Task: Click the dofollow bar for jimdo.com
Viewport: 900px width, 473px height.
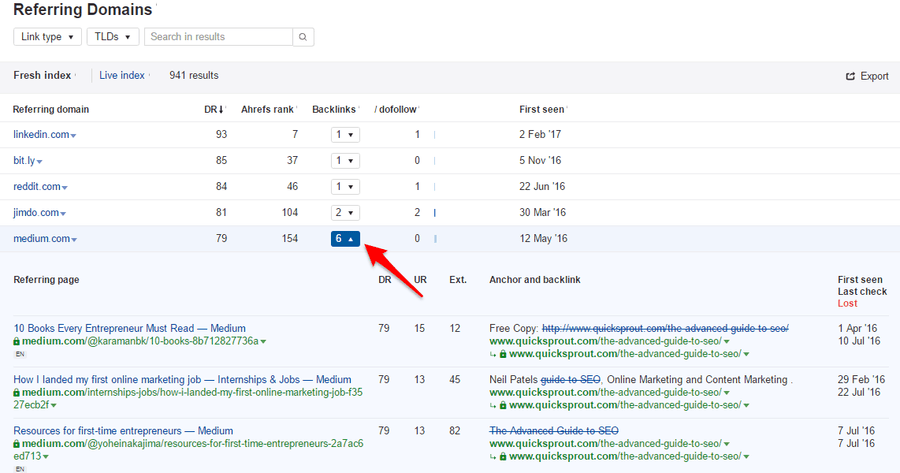Action: pos(435,212)
